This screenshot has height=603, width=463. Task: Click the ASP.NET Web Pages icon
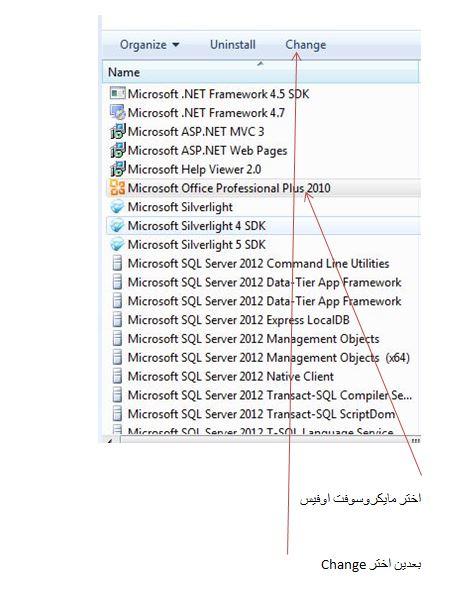tap(117, 150)
